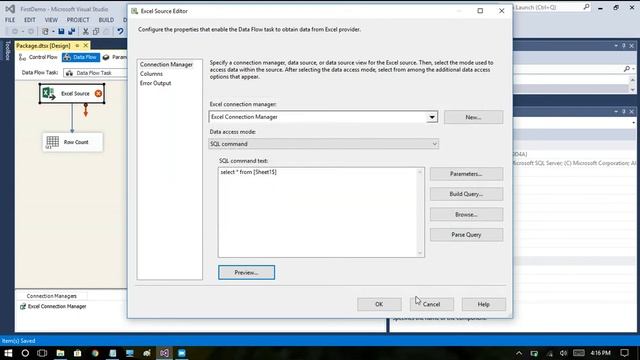Click the Excel Source Editor title icon
The width and height of the screenshot is (640, 360).
(134, 11)
